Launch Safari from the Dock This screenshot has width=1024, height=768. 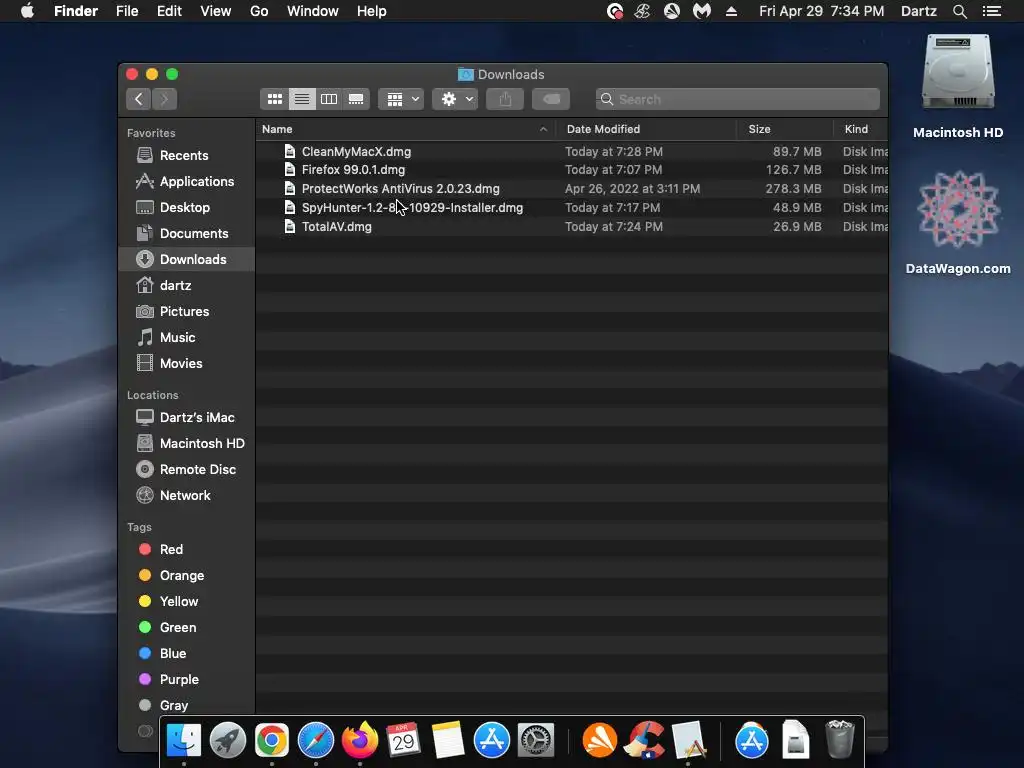coord(315,740)
